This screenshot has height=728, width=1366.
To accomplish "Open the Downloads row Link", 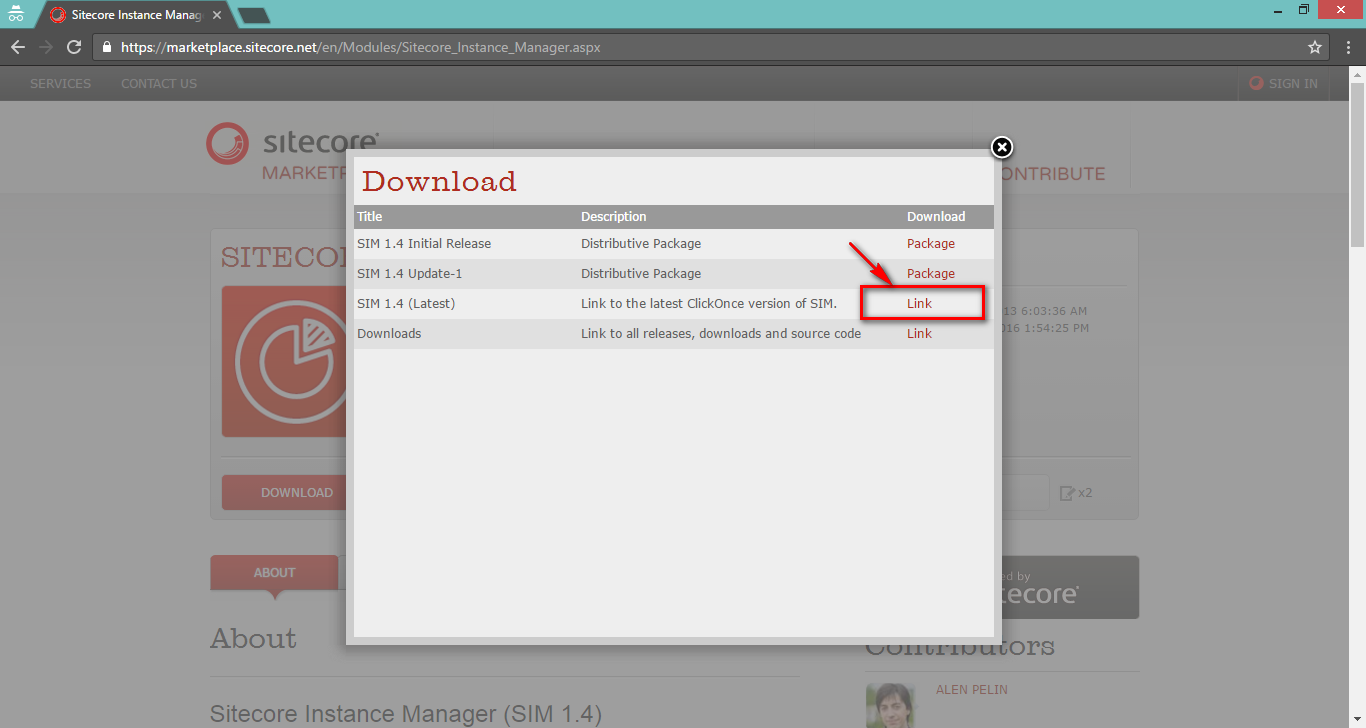I will point(919,334).
